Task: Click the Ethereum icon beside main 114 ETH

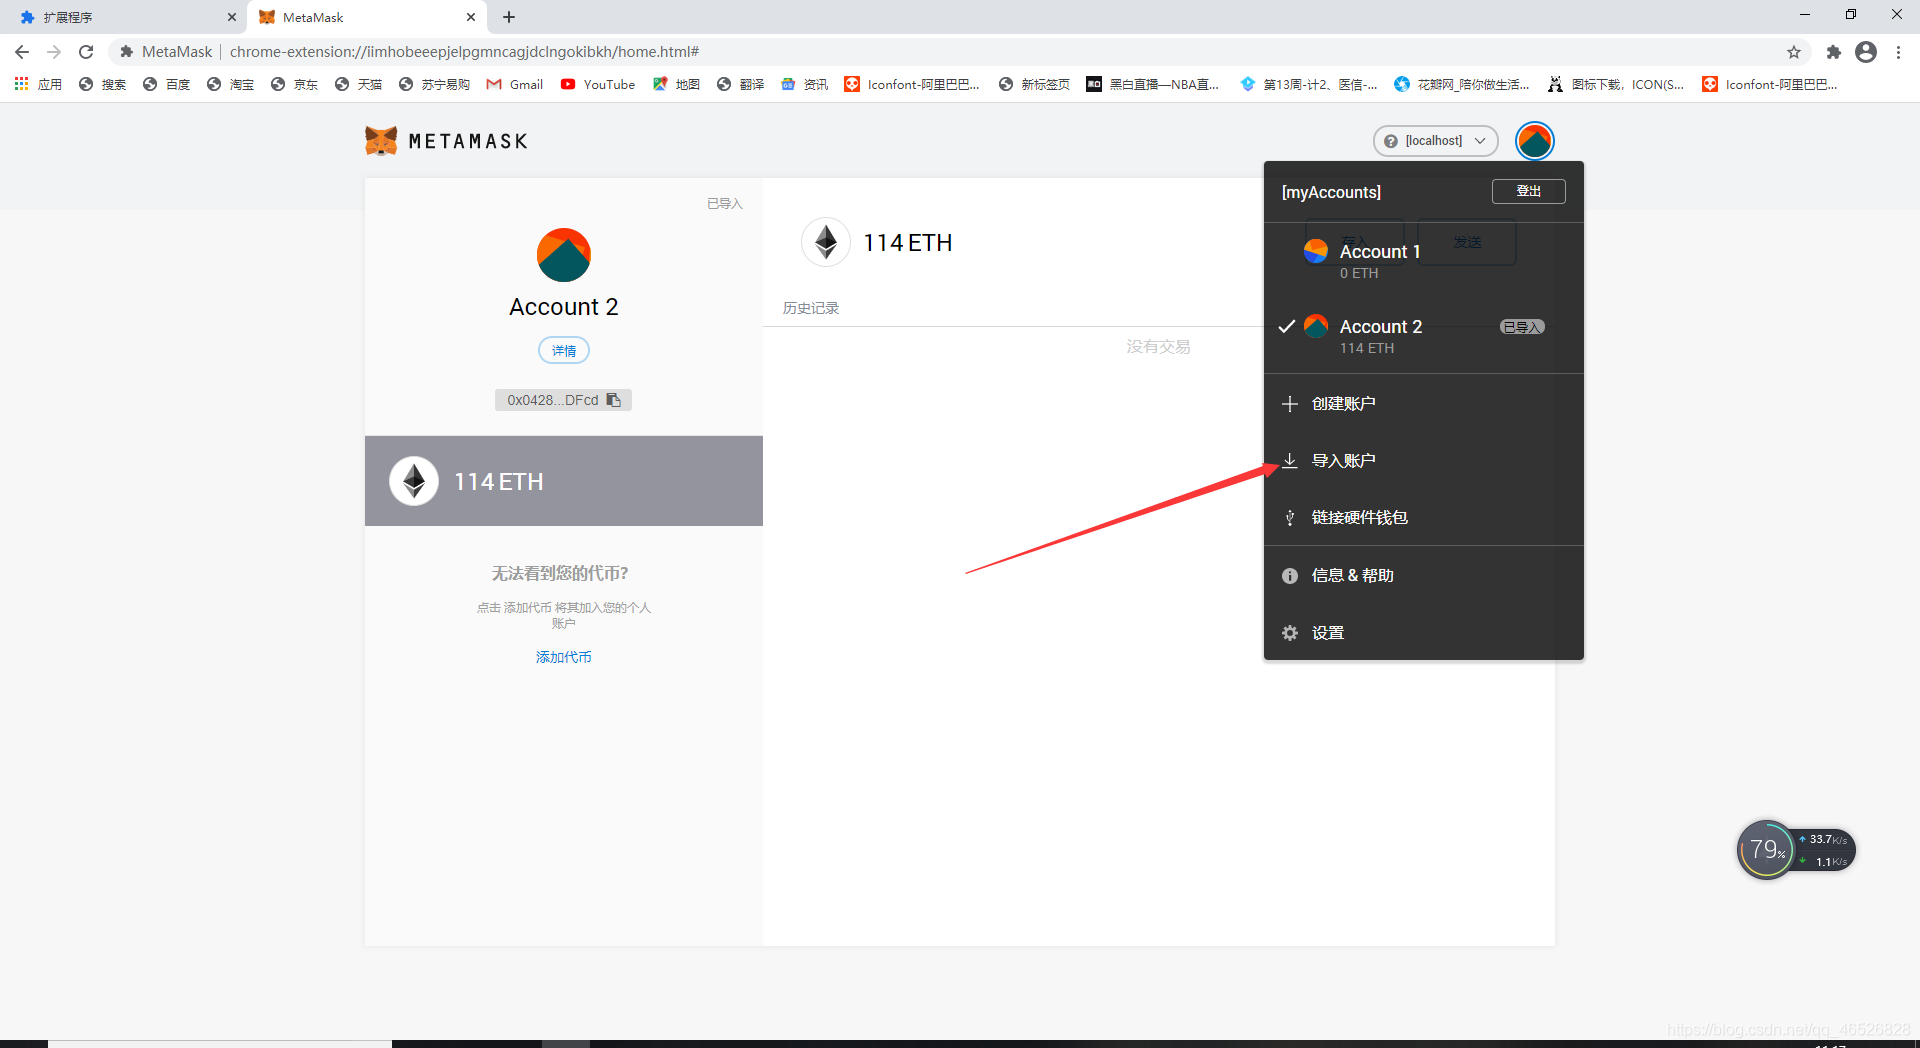Action: [826, 242]
